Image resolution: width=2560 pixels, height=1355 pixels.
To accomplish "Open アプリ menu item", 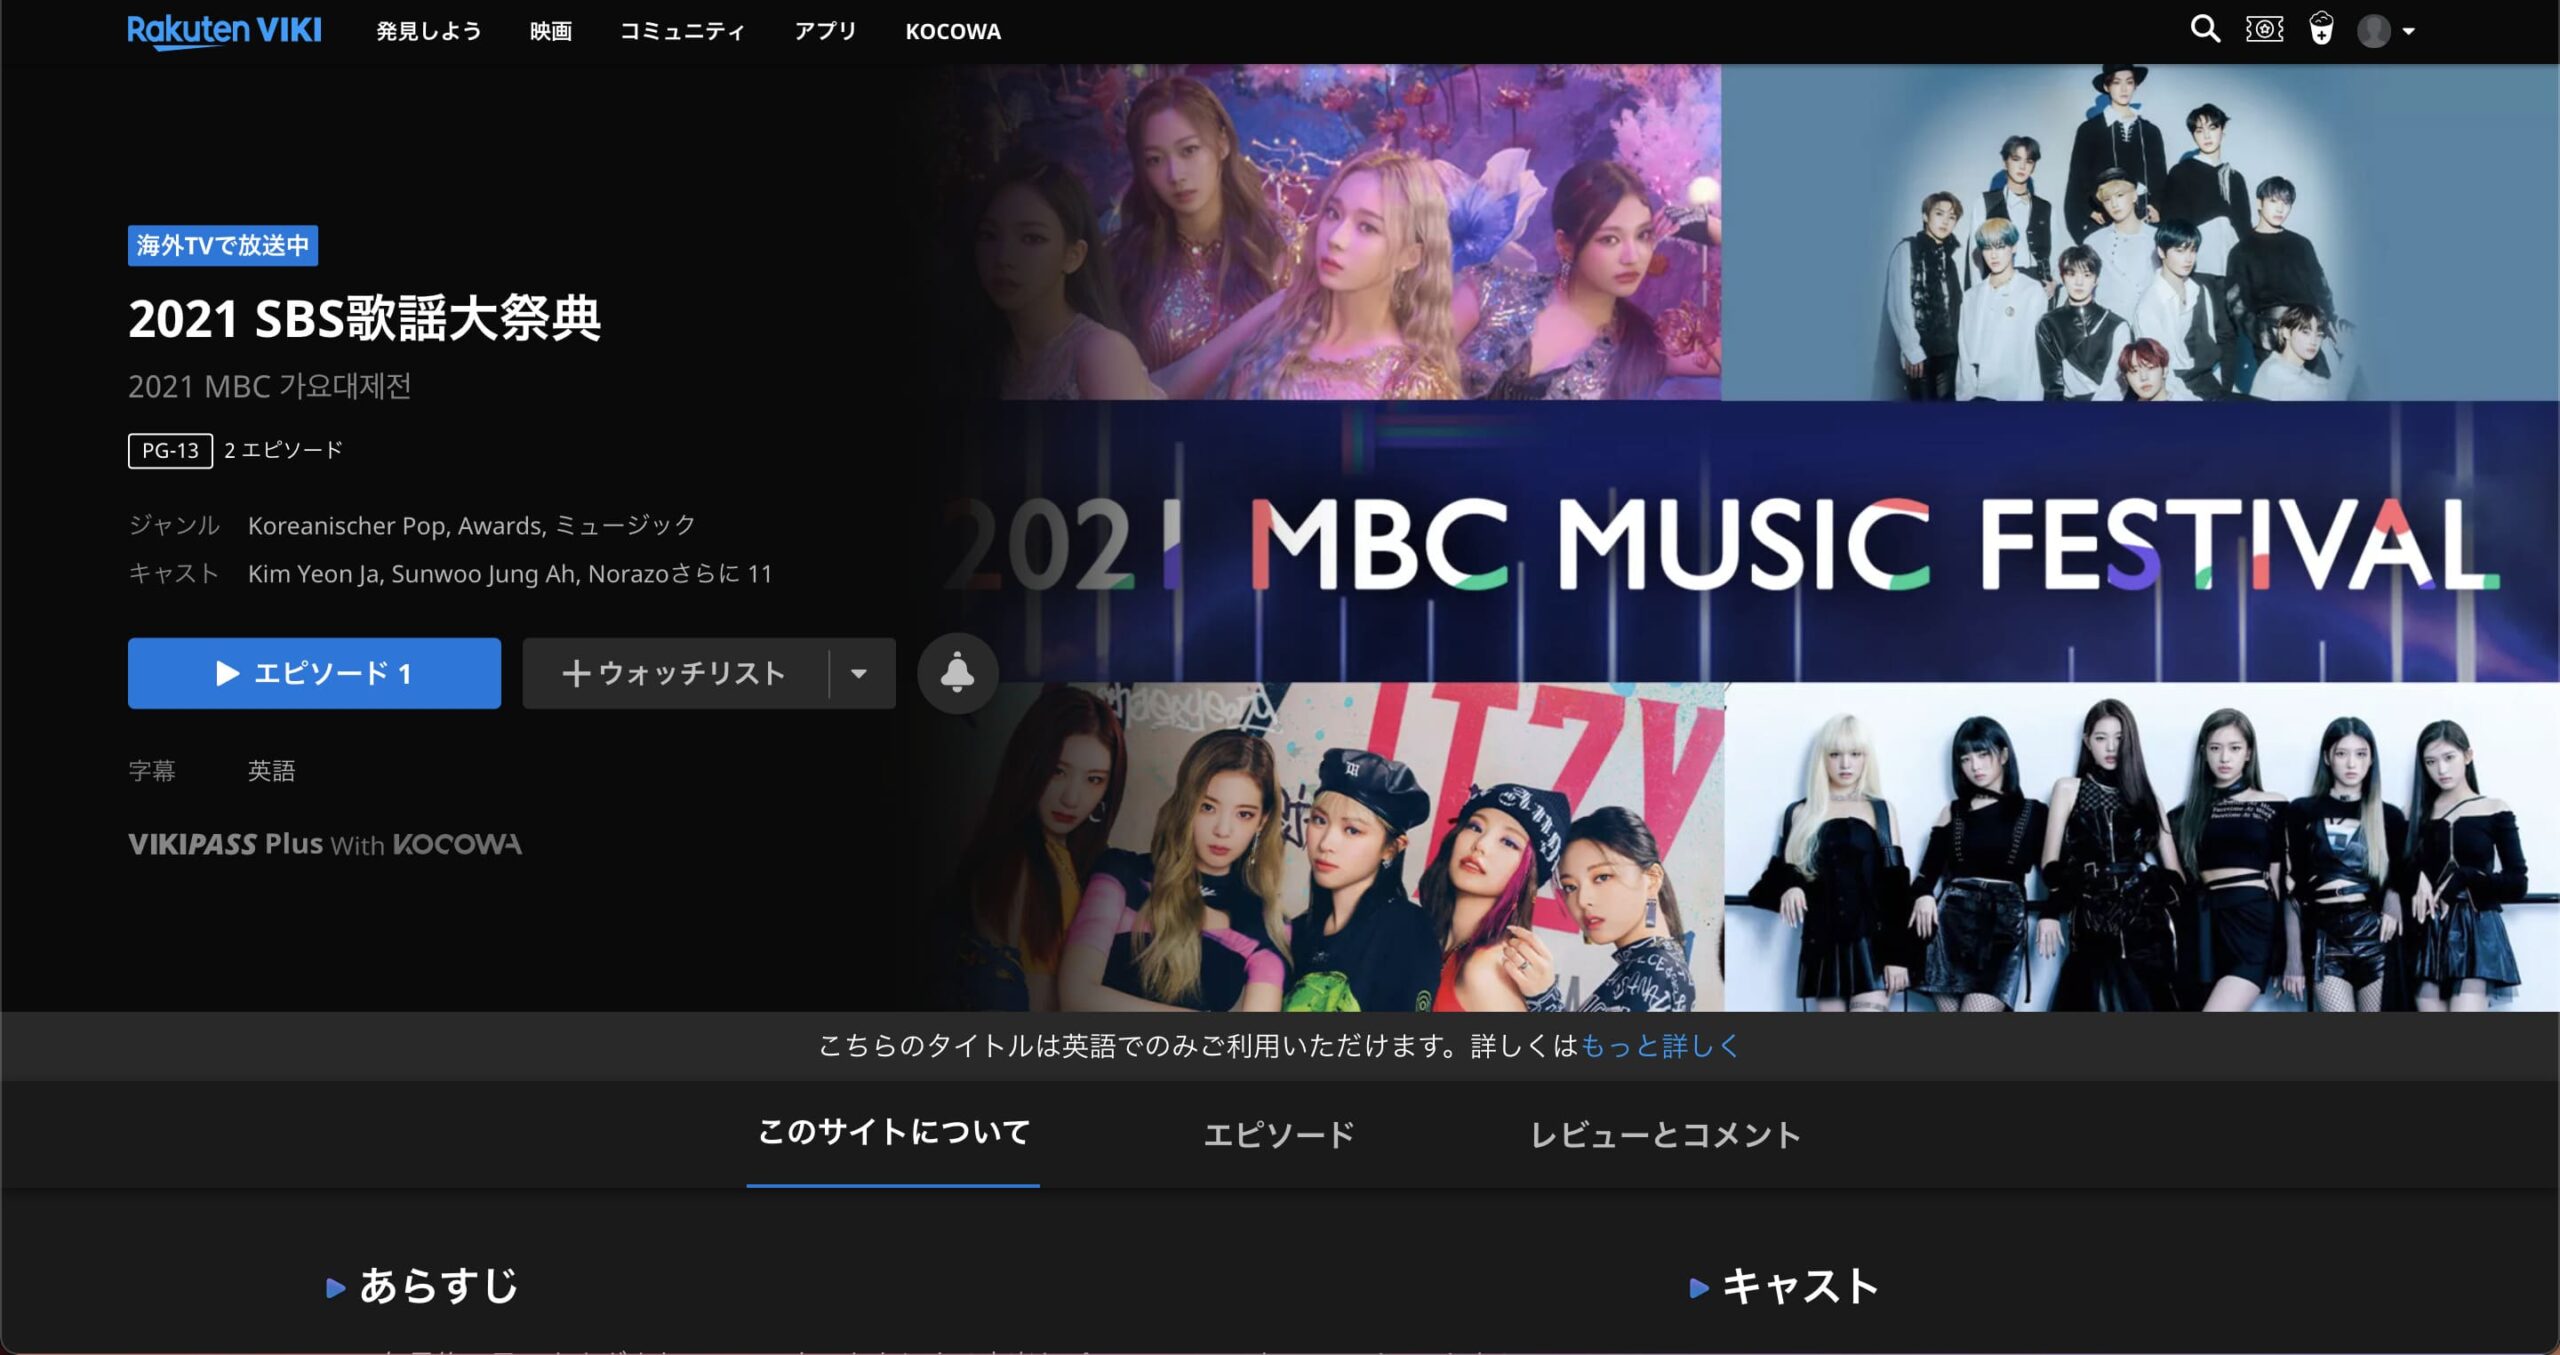I will point(825,31).
